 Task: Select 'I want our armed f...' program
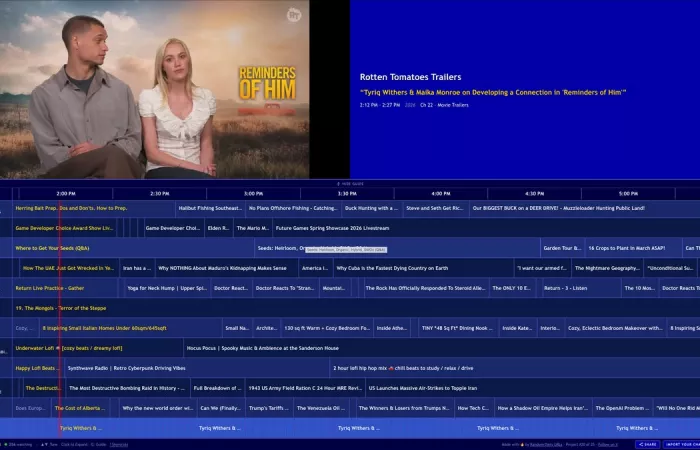coord(542,268)
